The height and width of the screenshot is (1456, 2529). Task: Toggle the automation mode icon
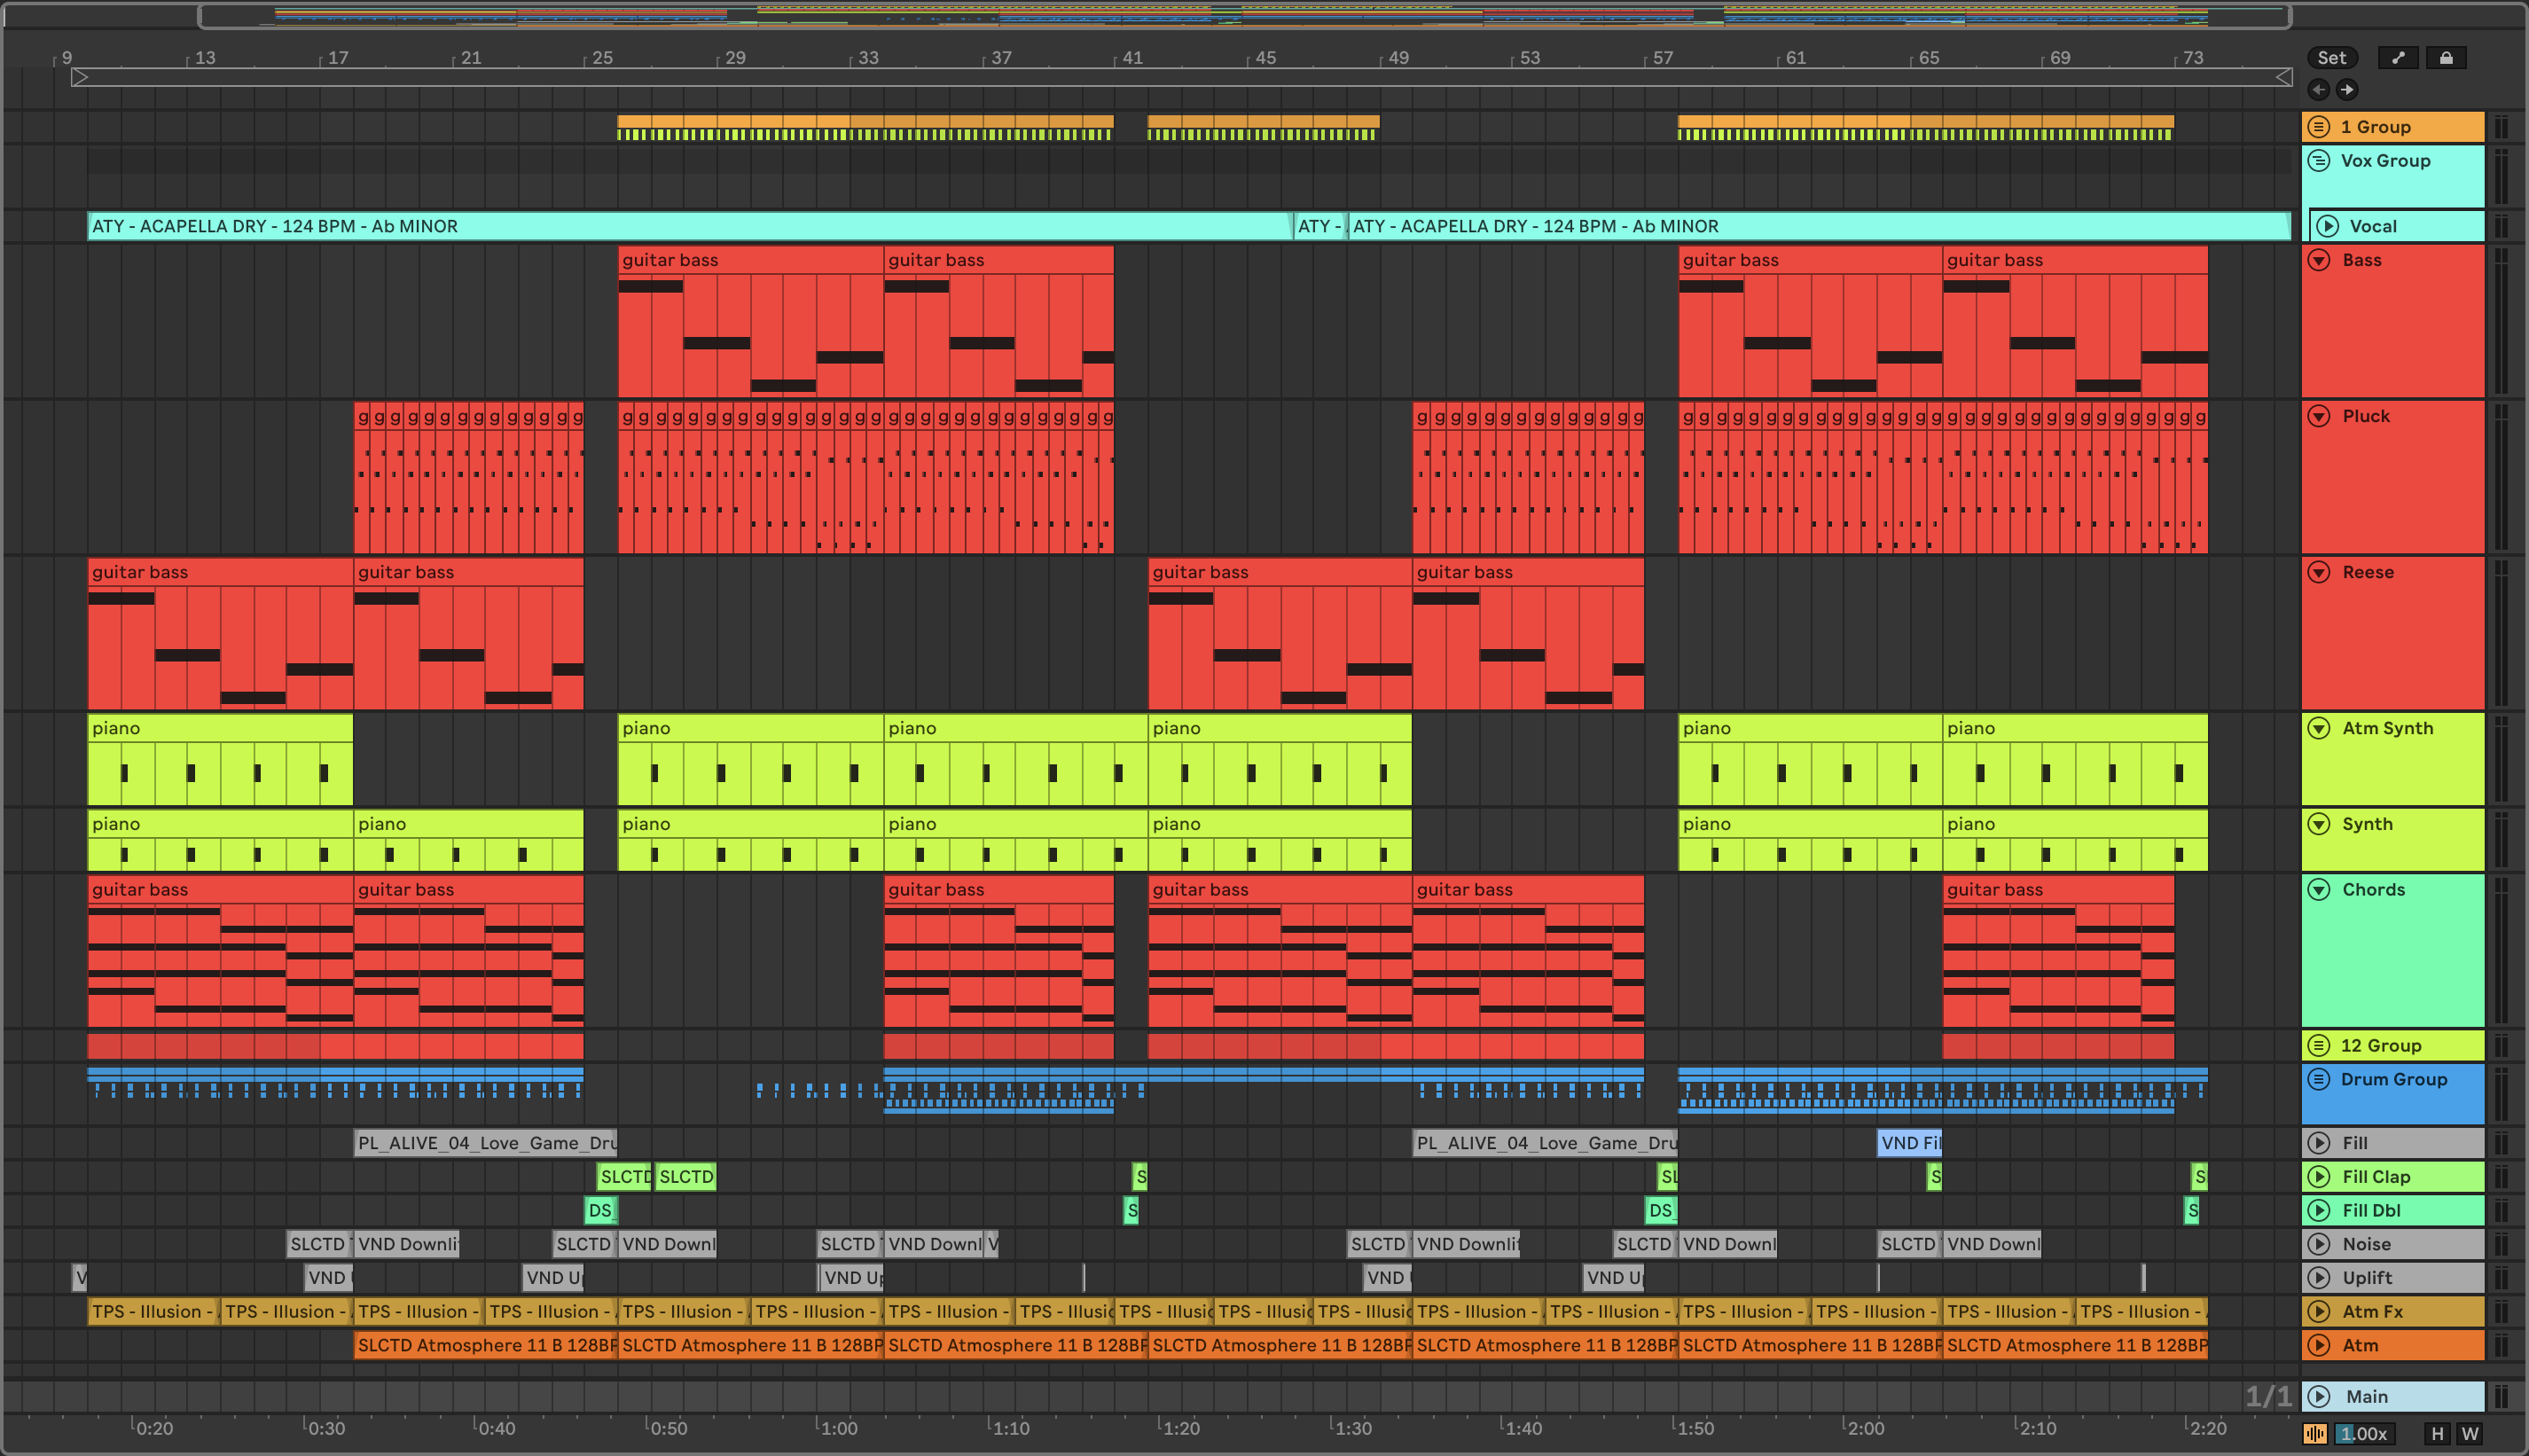2397,58
